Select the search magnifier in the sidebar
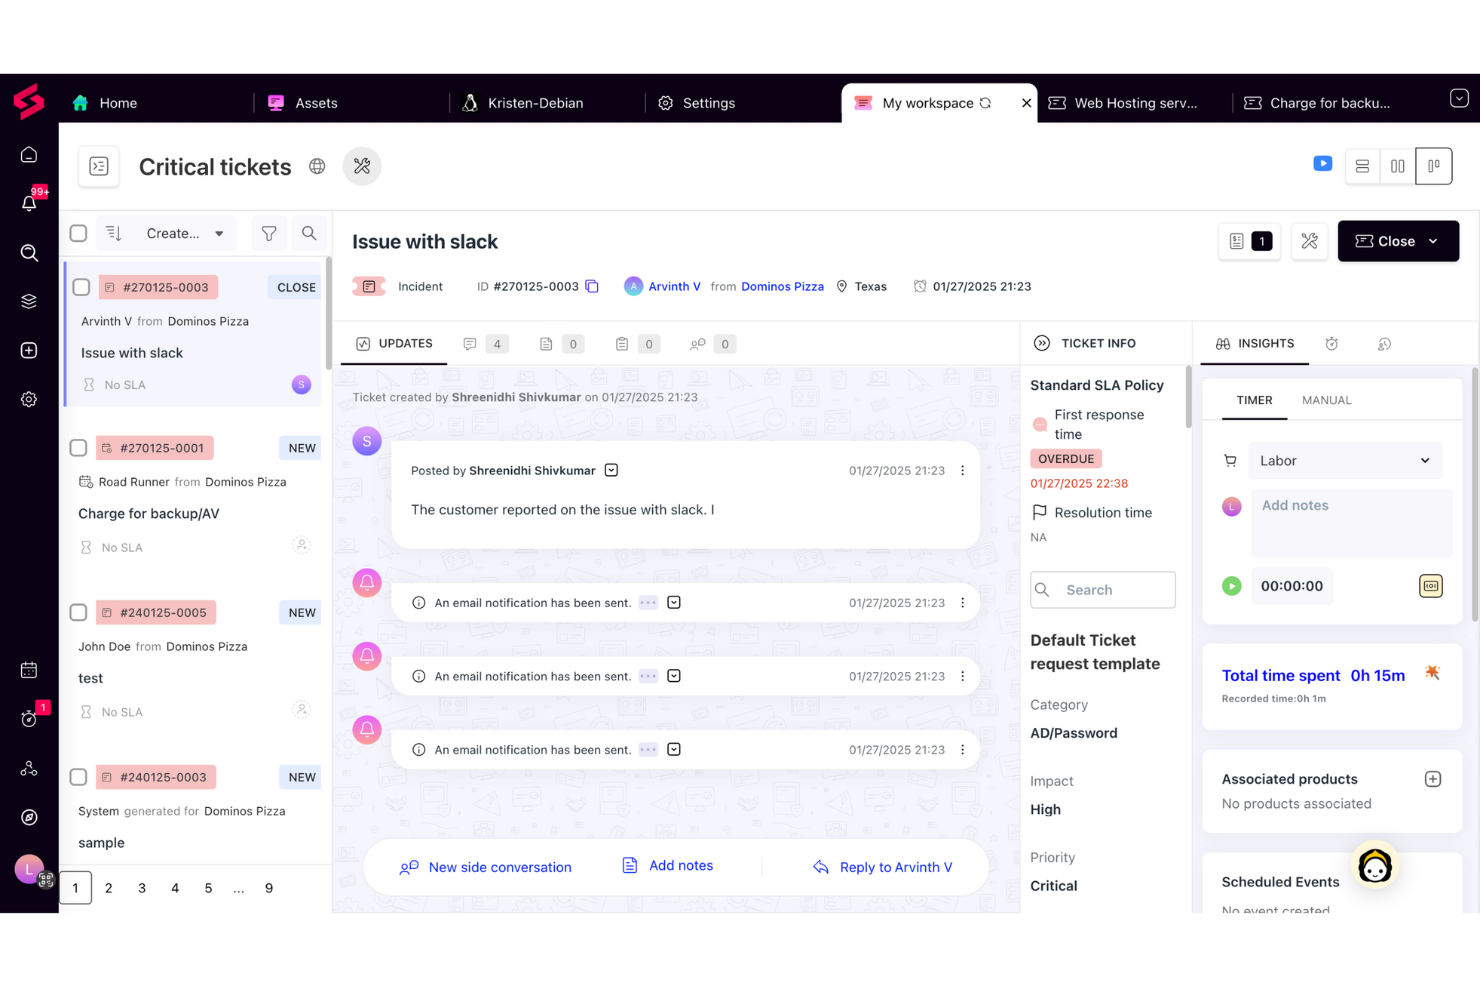The height and width of the screenshot is (987, 1480). point(29,253)
